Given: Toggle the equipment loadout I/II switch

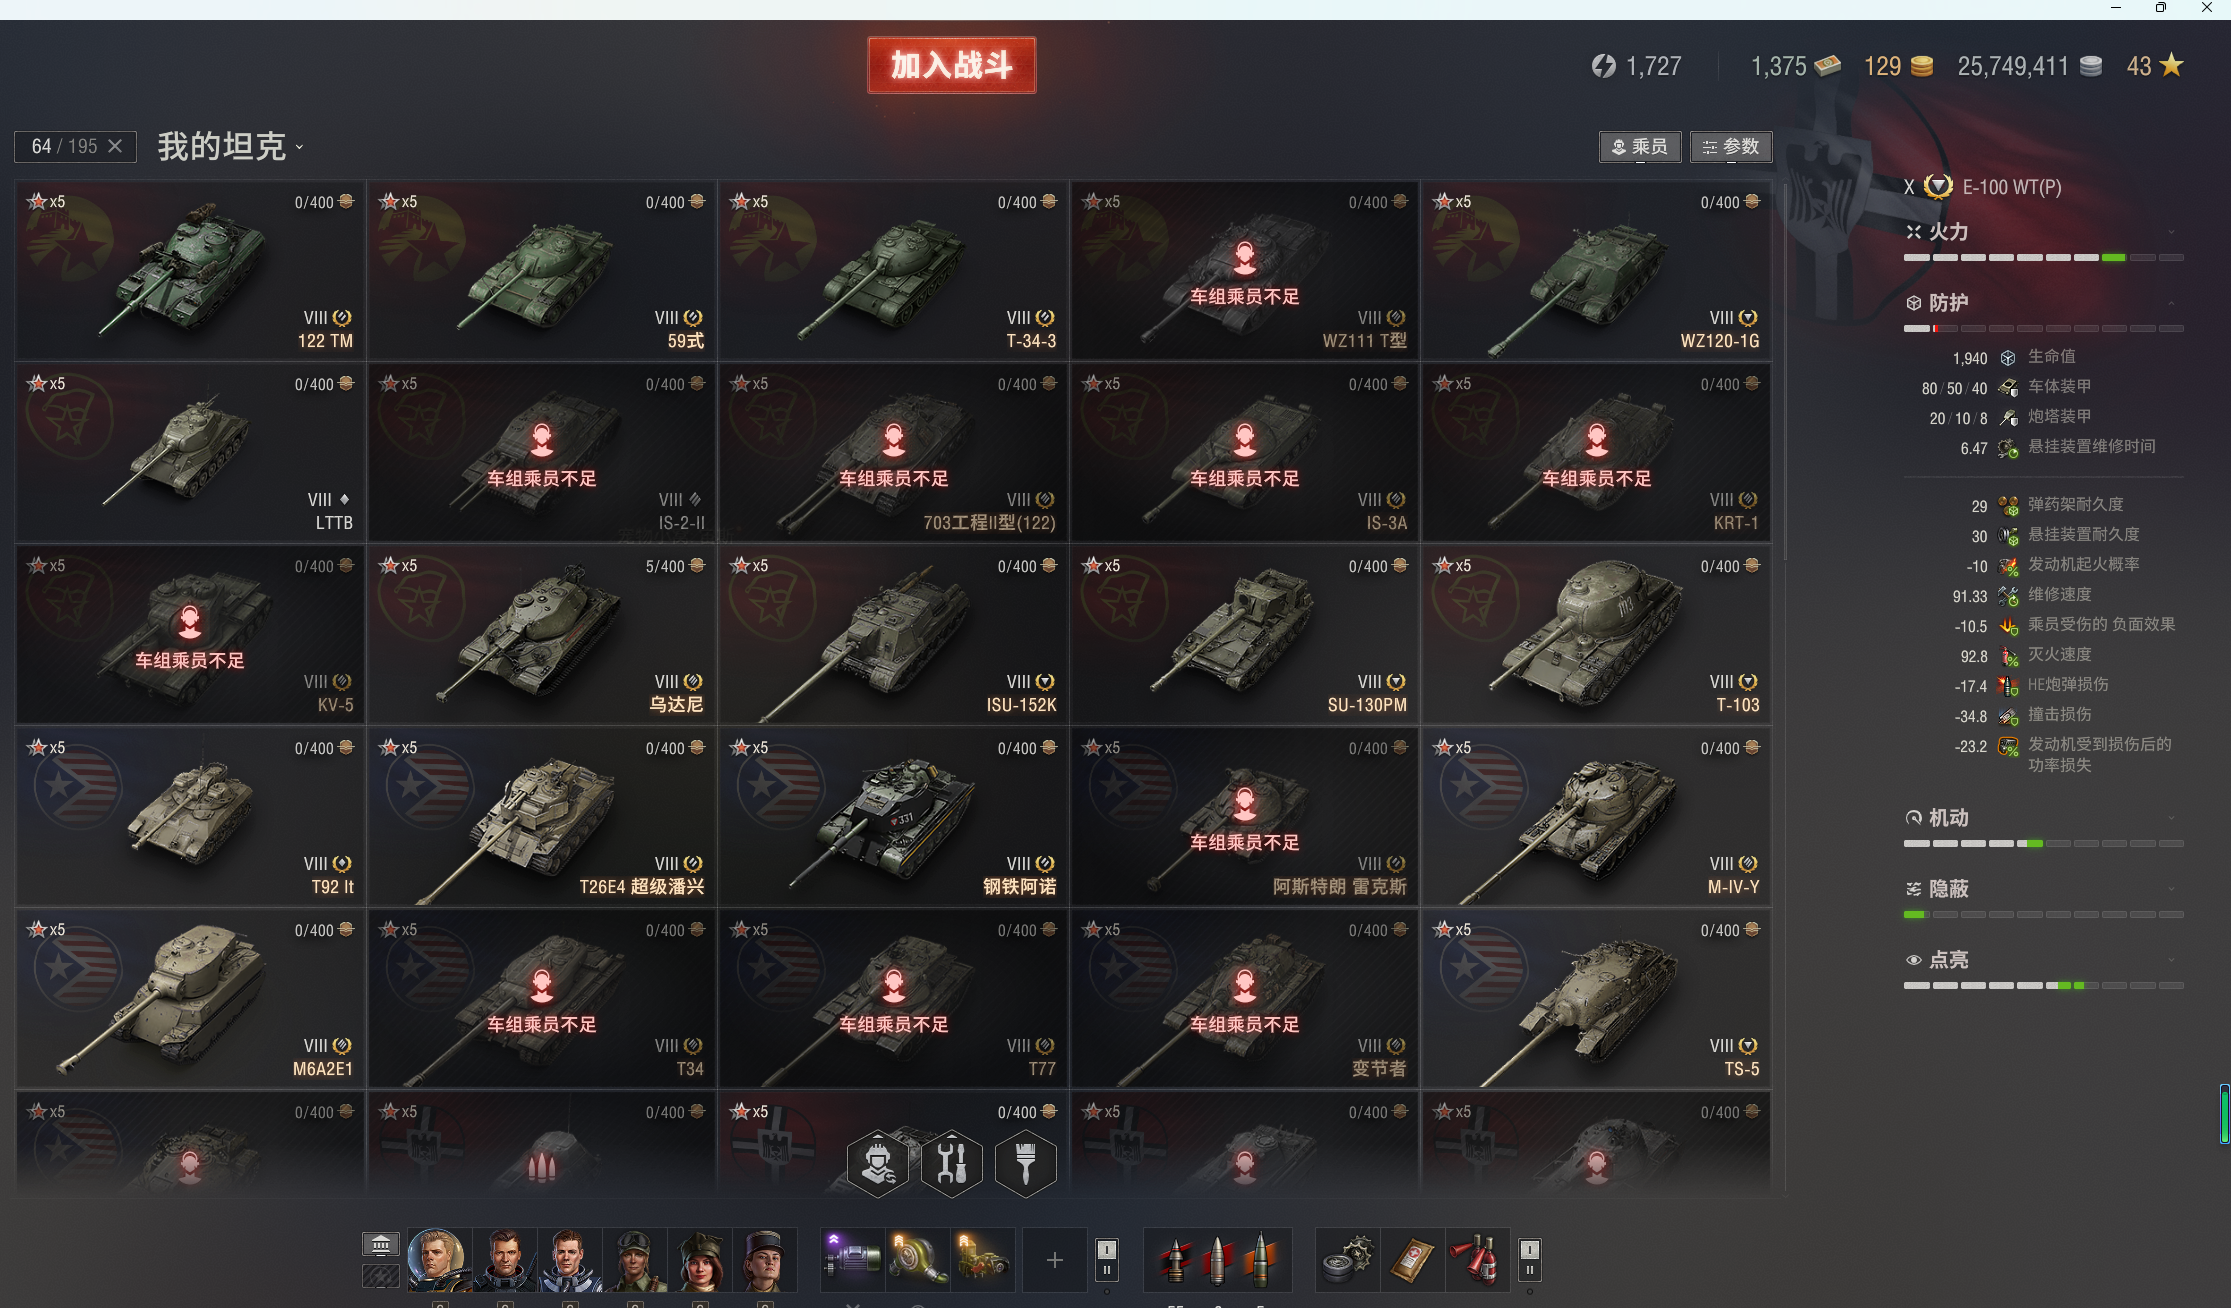Looking at the screenshot, I should click(x=1106, y=1260).
